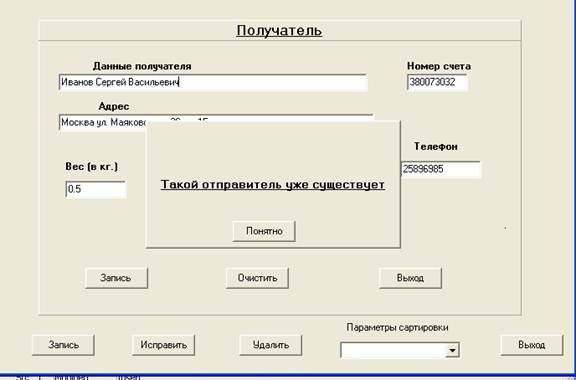Click the Получатель heading

point(279,31)
